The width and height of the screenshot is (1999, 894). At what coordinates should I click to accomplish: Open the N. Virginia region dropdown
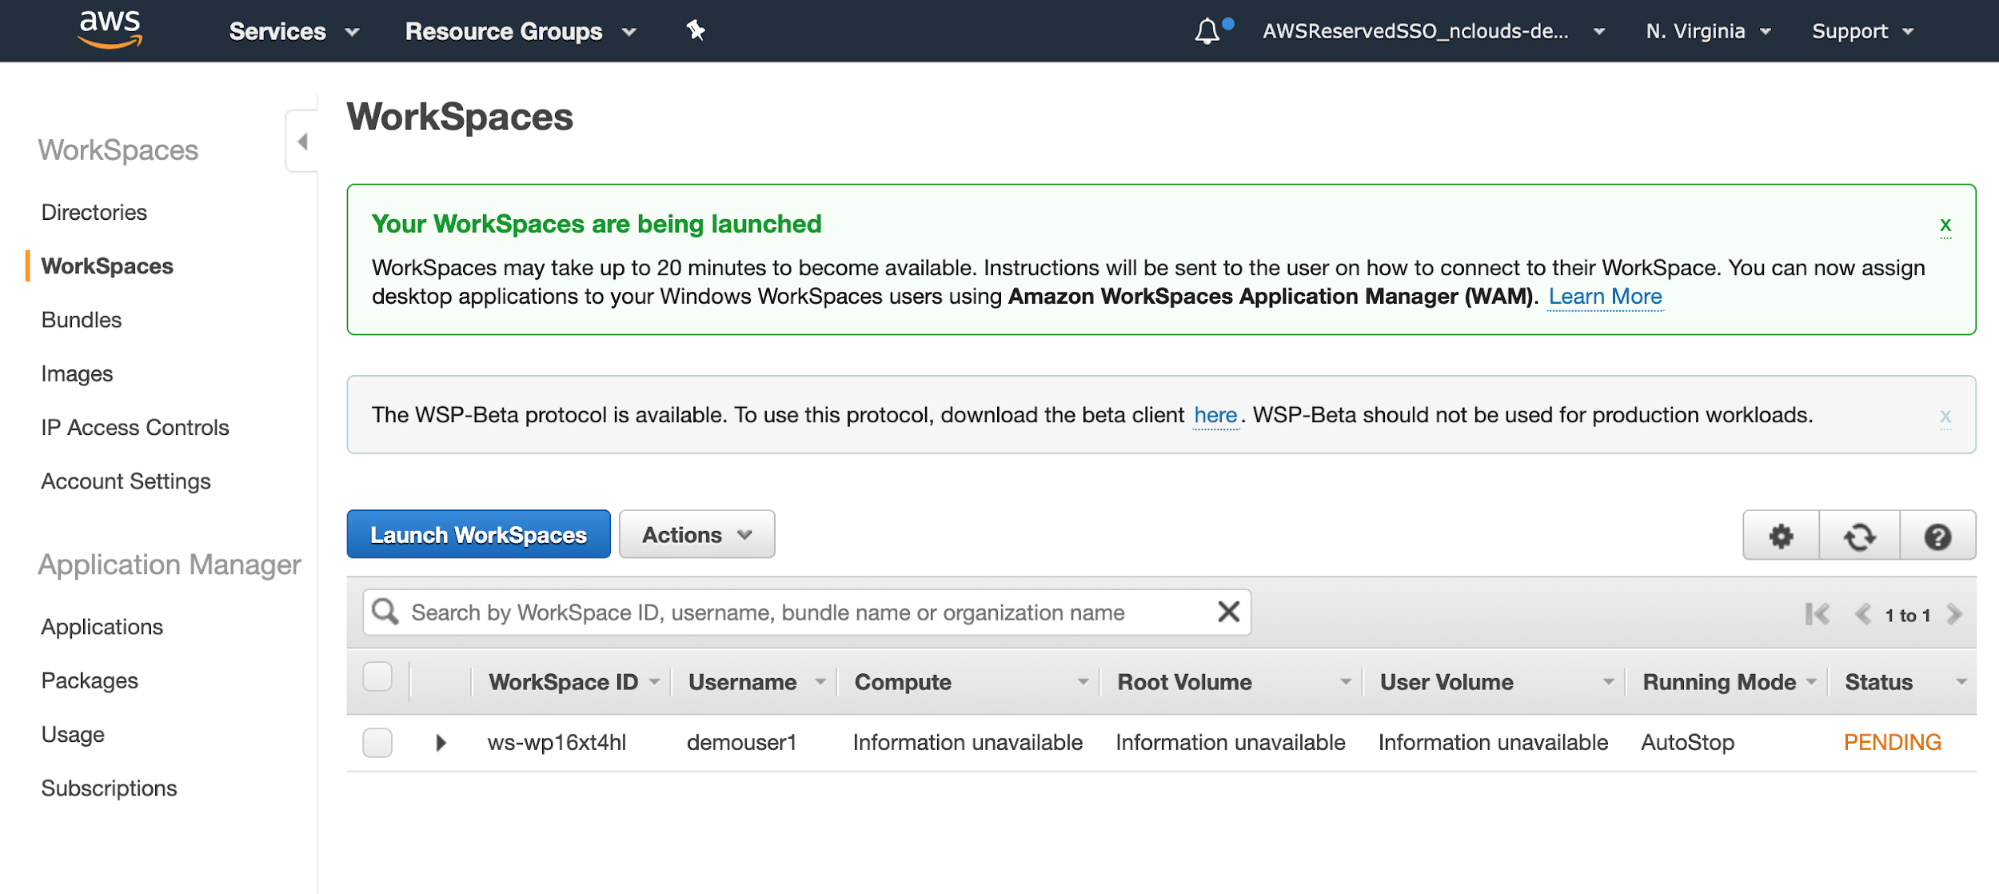pos(1708,31)
